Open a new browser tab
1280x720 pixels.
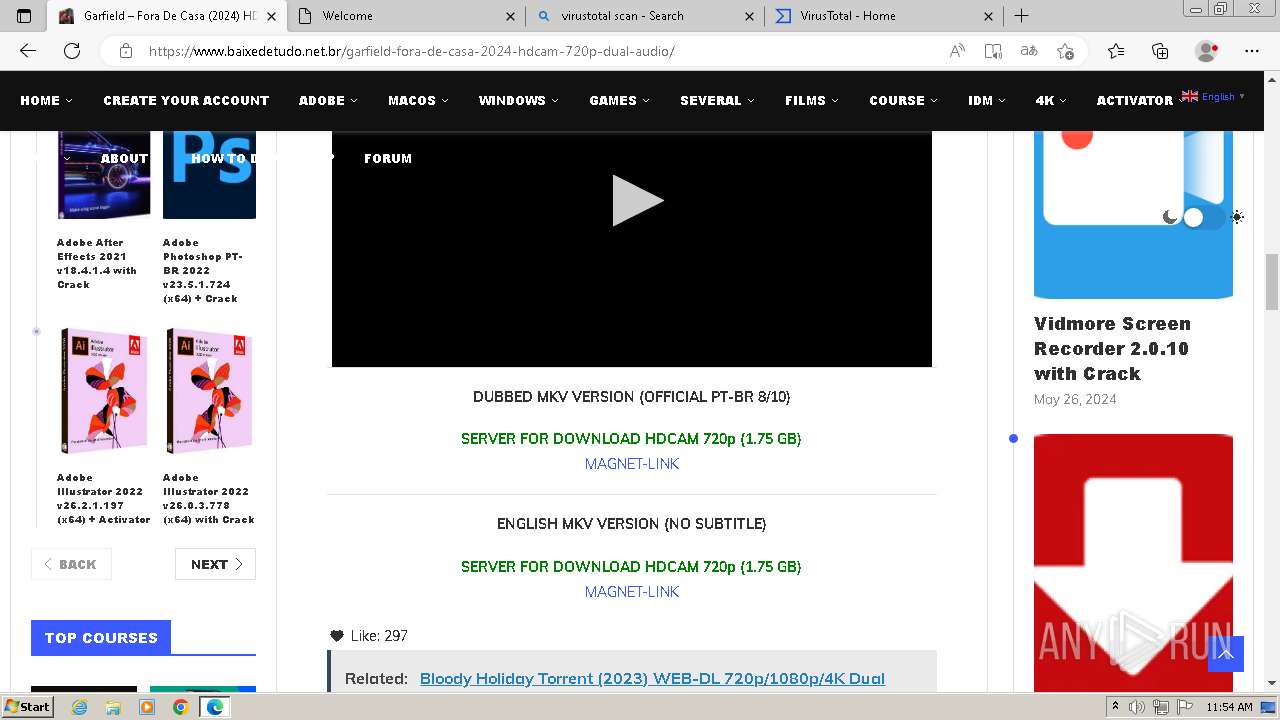(1021, 16)
